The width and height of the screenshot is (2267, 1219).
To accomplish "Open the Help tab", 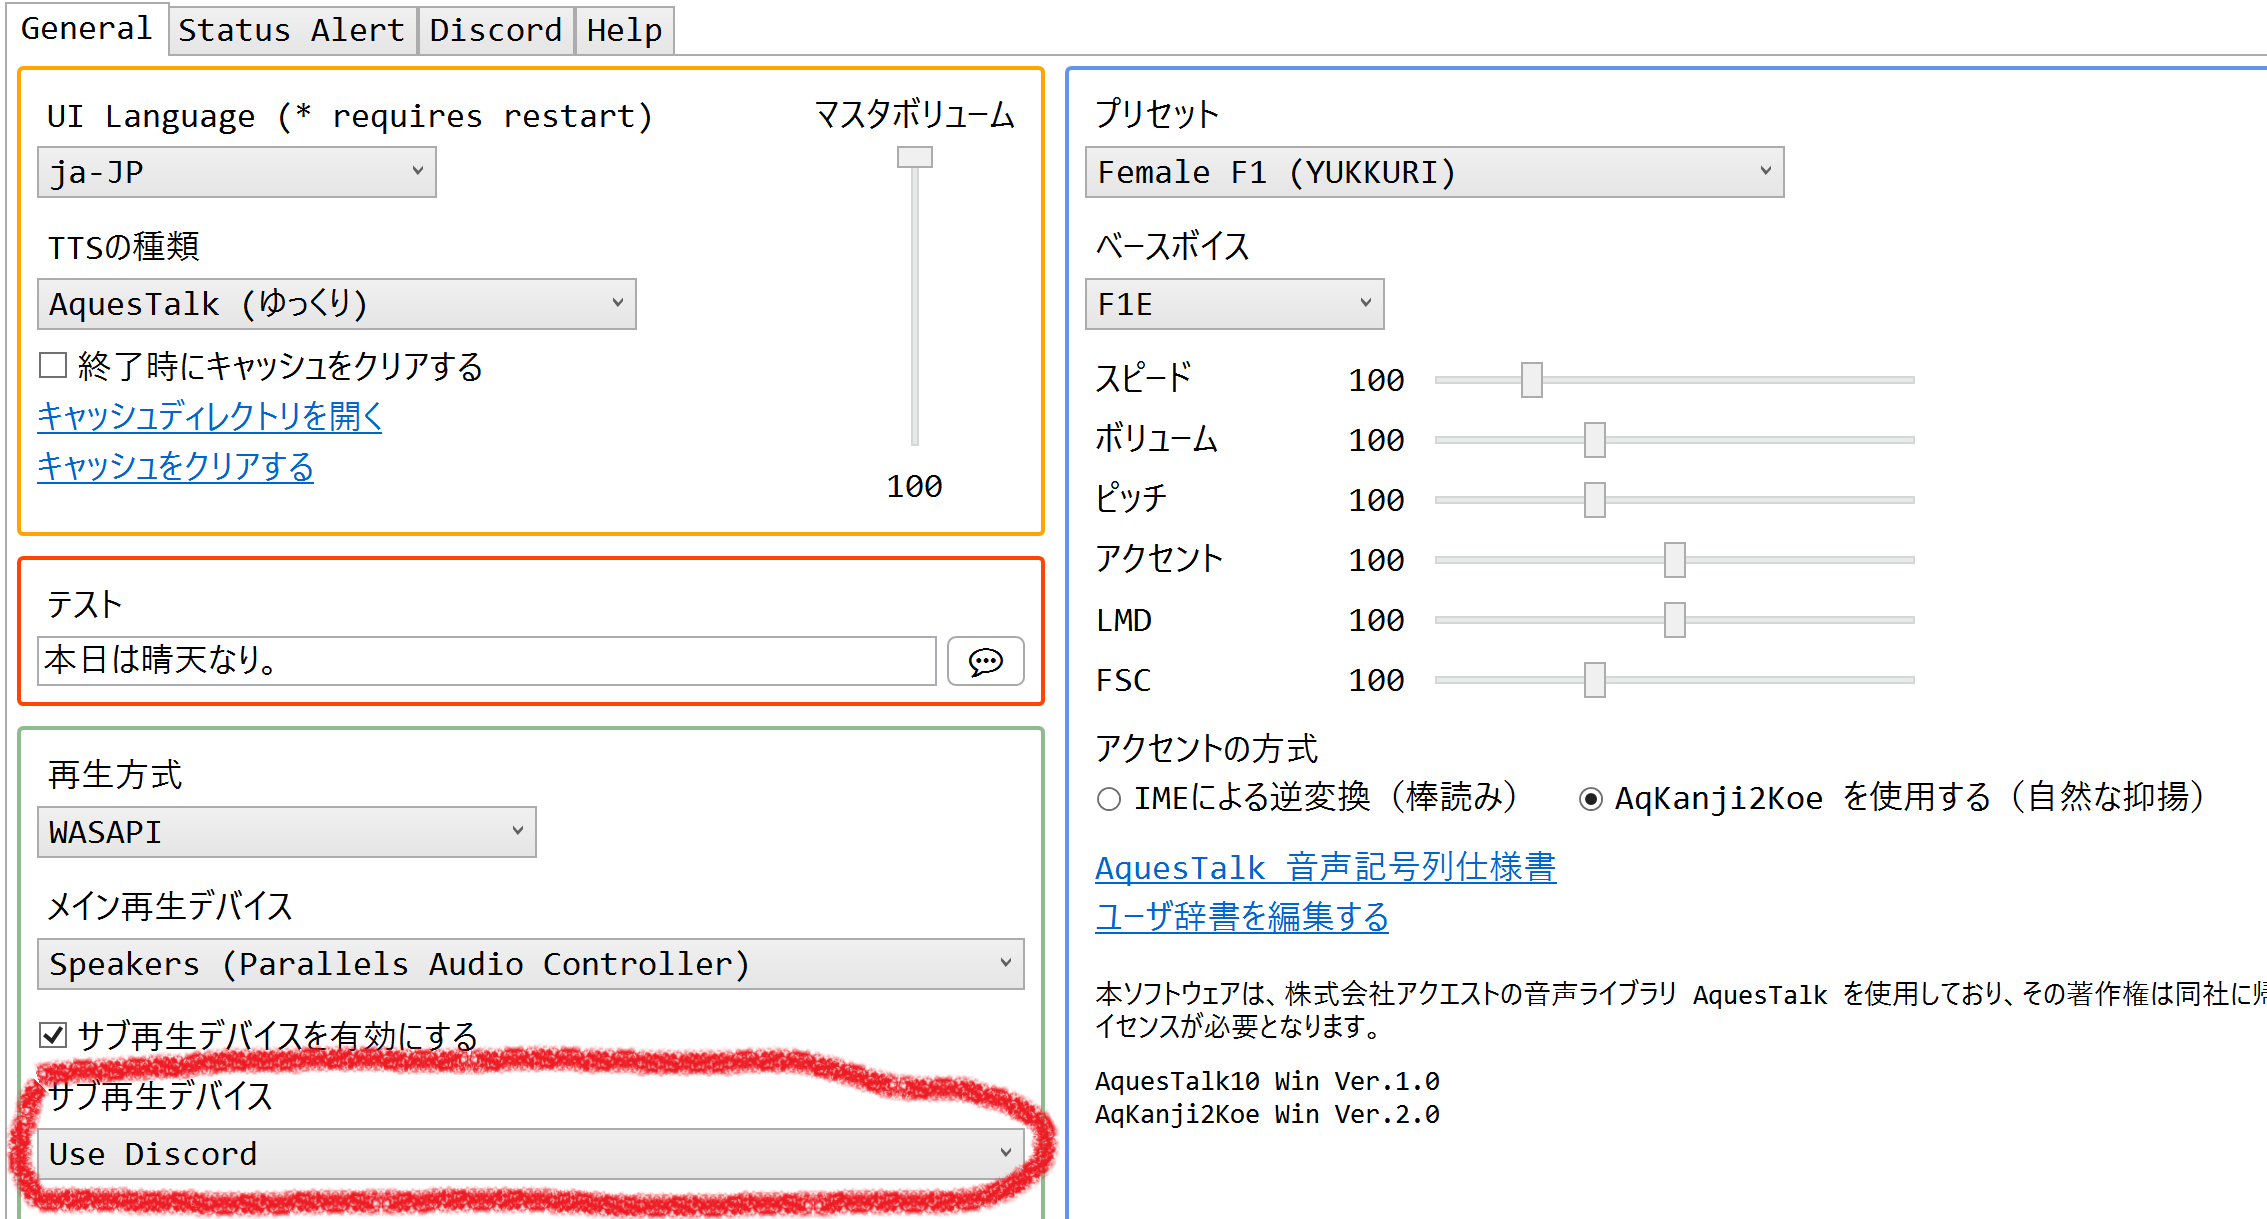I will (x=624, y=30).
